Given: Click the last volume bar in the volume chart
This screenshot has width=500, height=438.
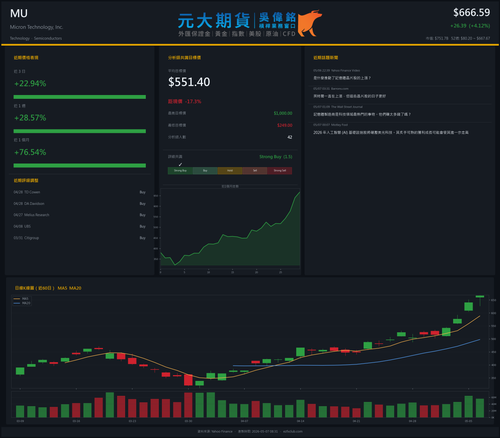Looking at the screenshot, I should click(x=480, y=408).
